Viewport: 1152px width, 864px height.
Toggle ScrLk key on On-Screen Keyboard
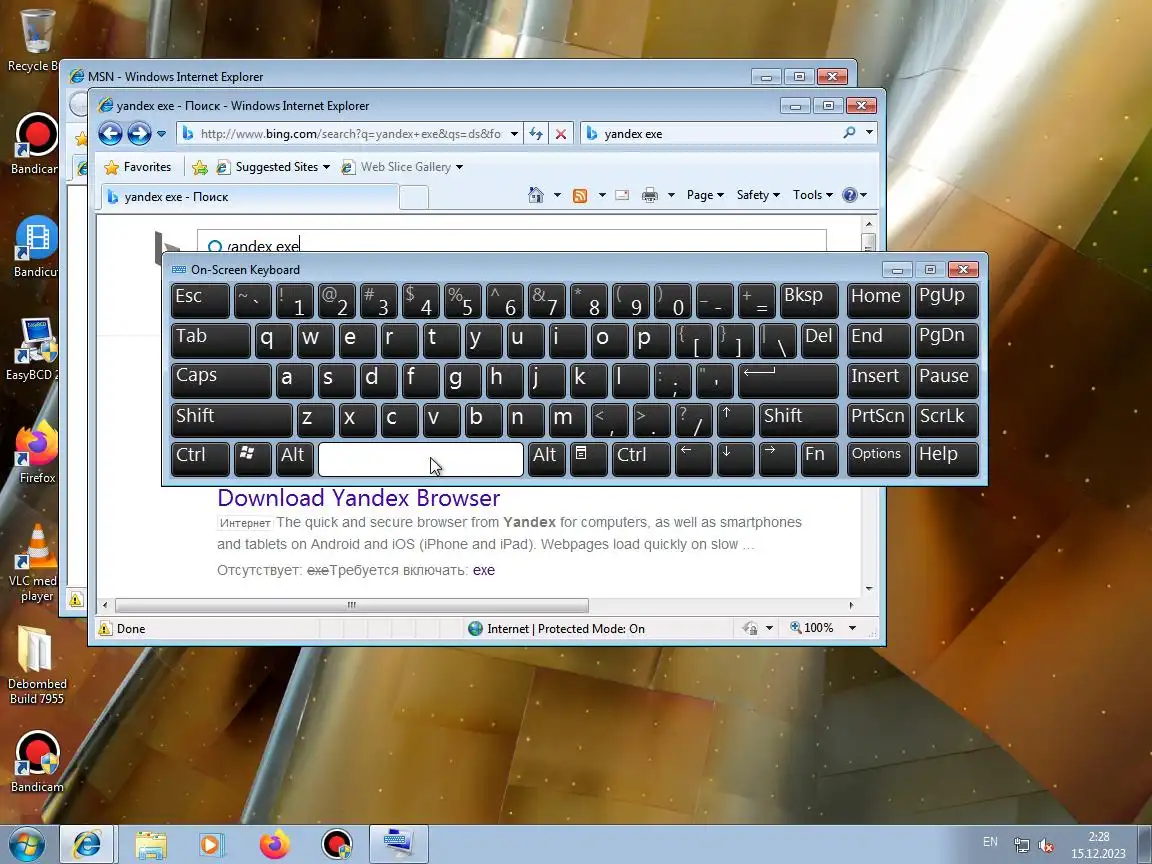point(946,420)
